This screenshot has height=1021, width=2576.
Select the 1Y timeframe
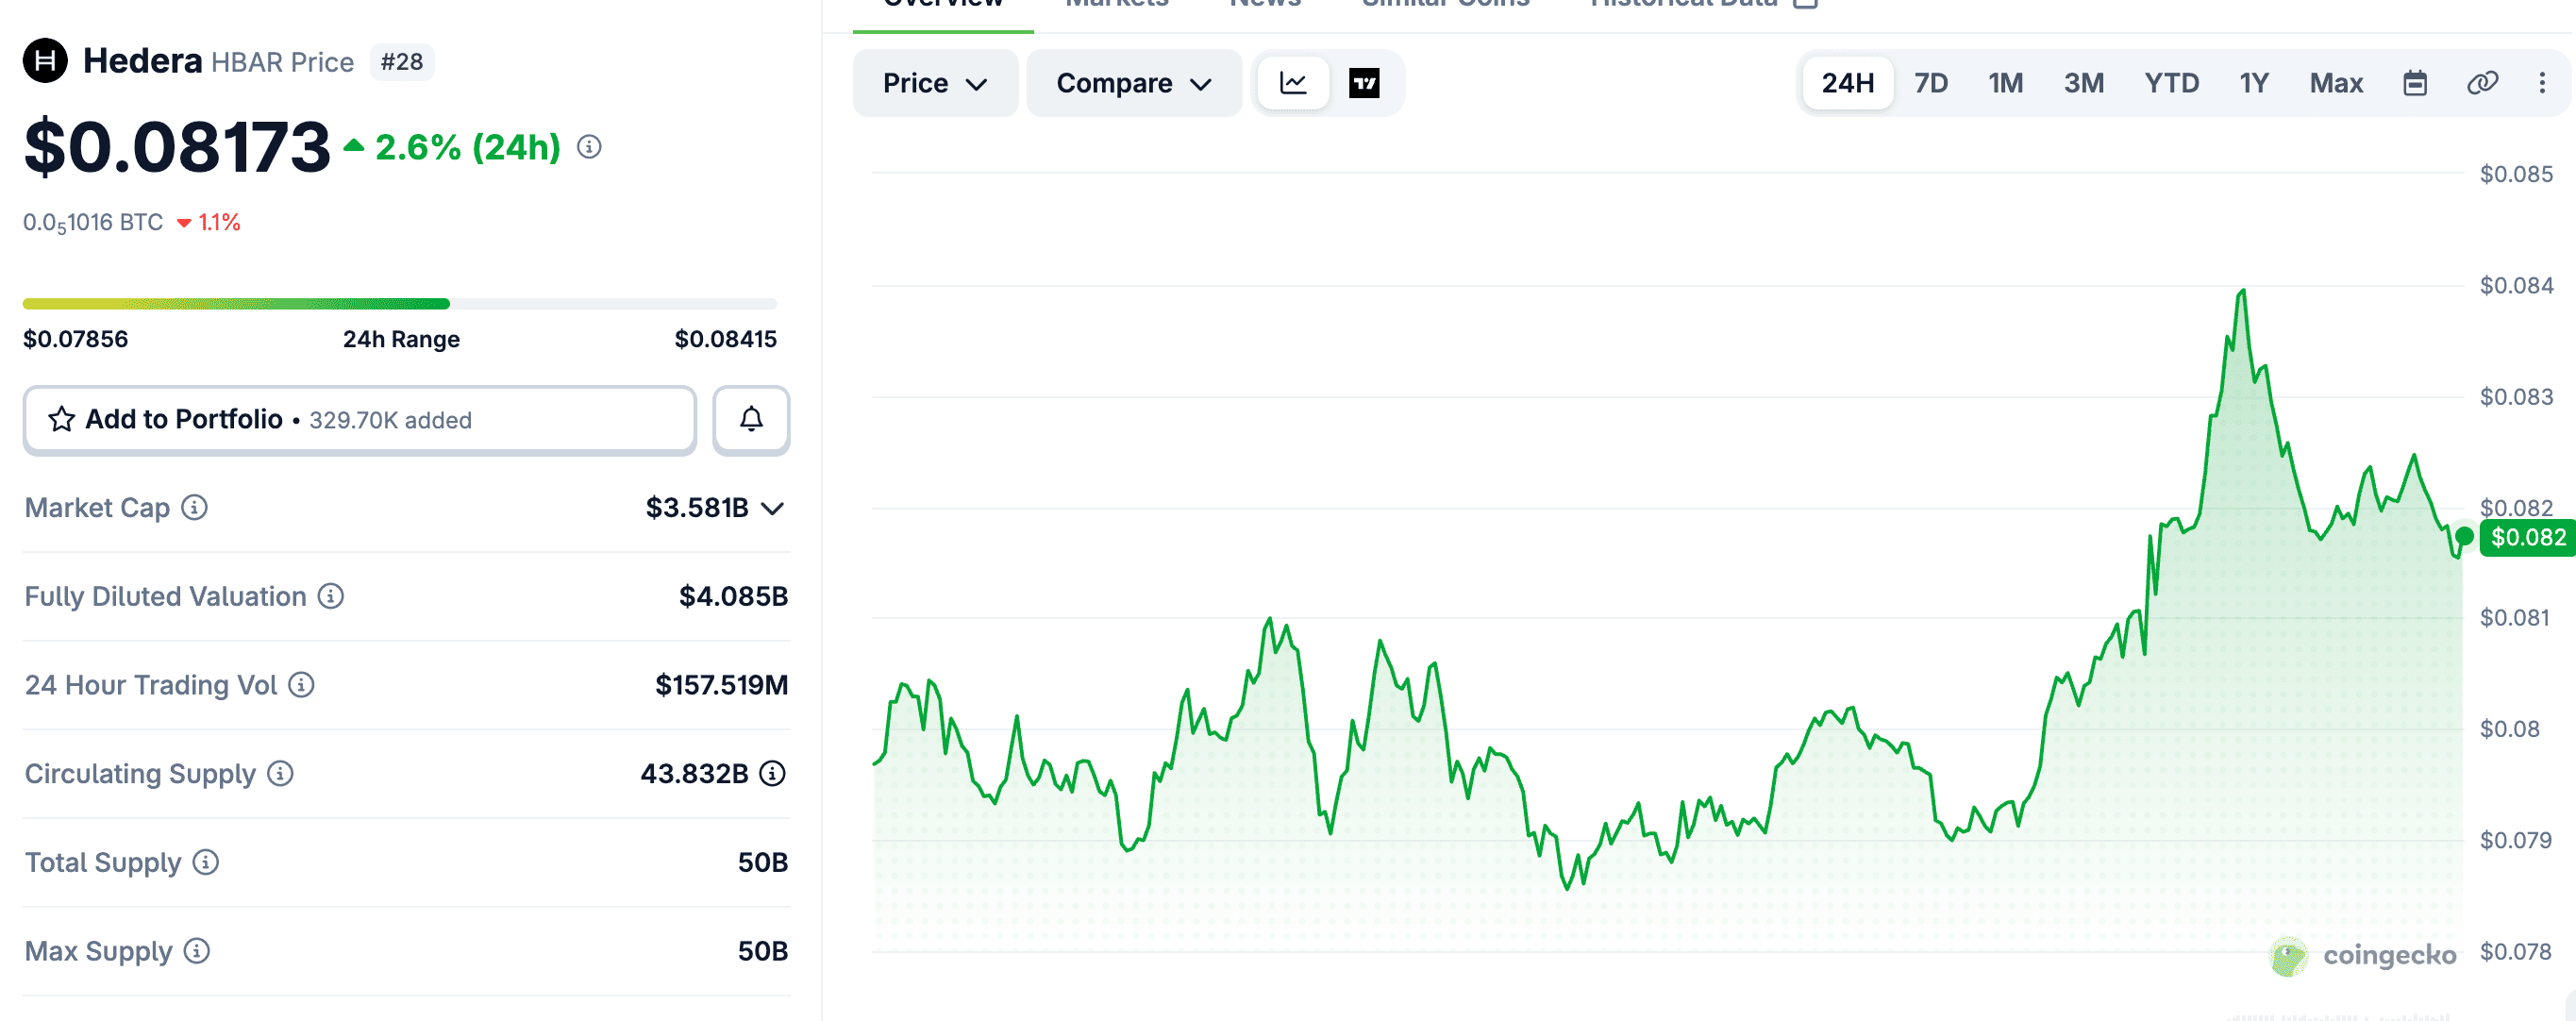click(x=2254, y=83)
